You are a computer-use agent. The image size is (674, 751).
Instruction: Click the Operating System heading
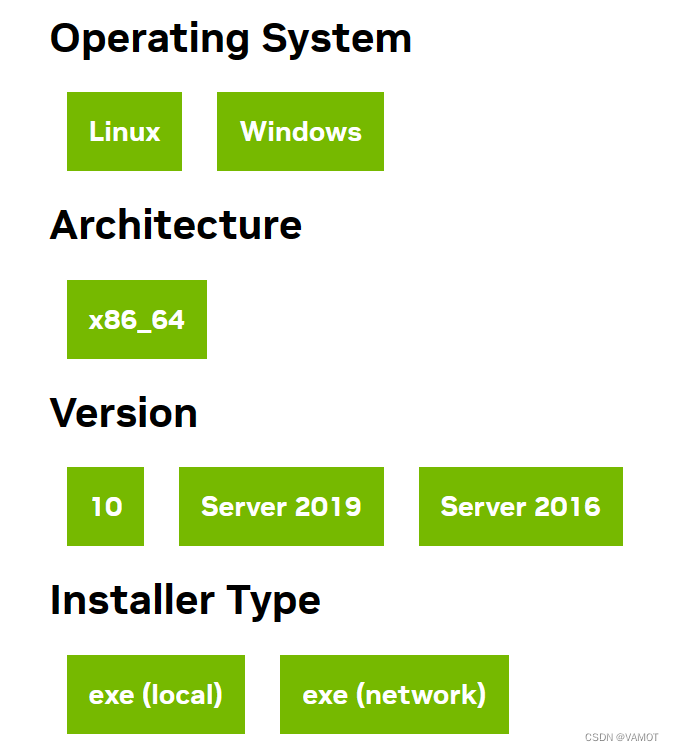pos(231,39)
